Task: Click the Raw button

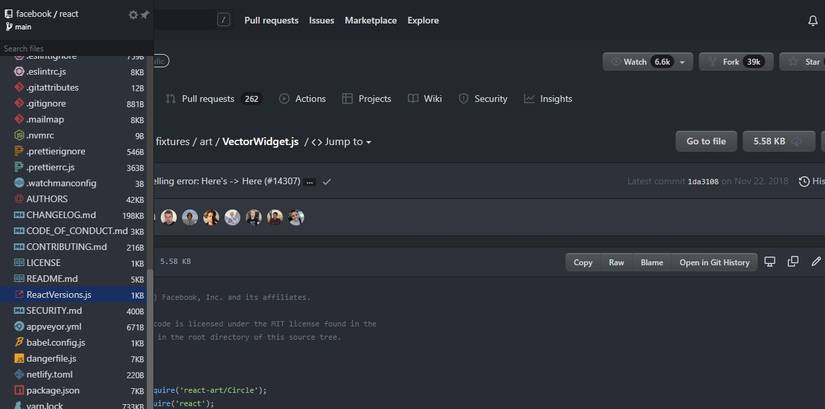Action: (x=616, y=262)
